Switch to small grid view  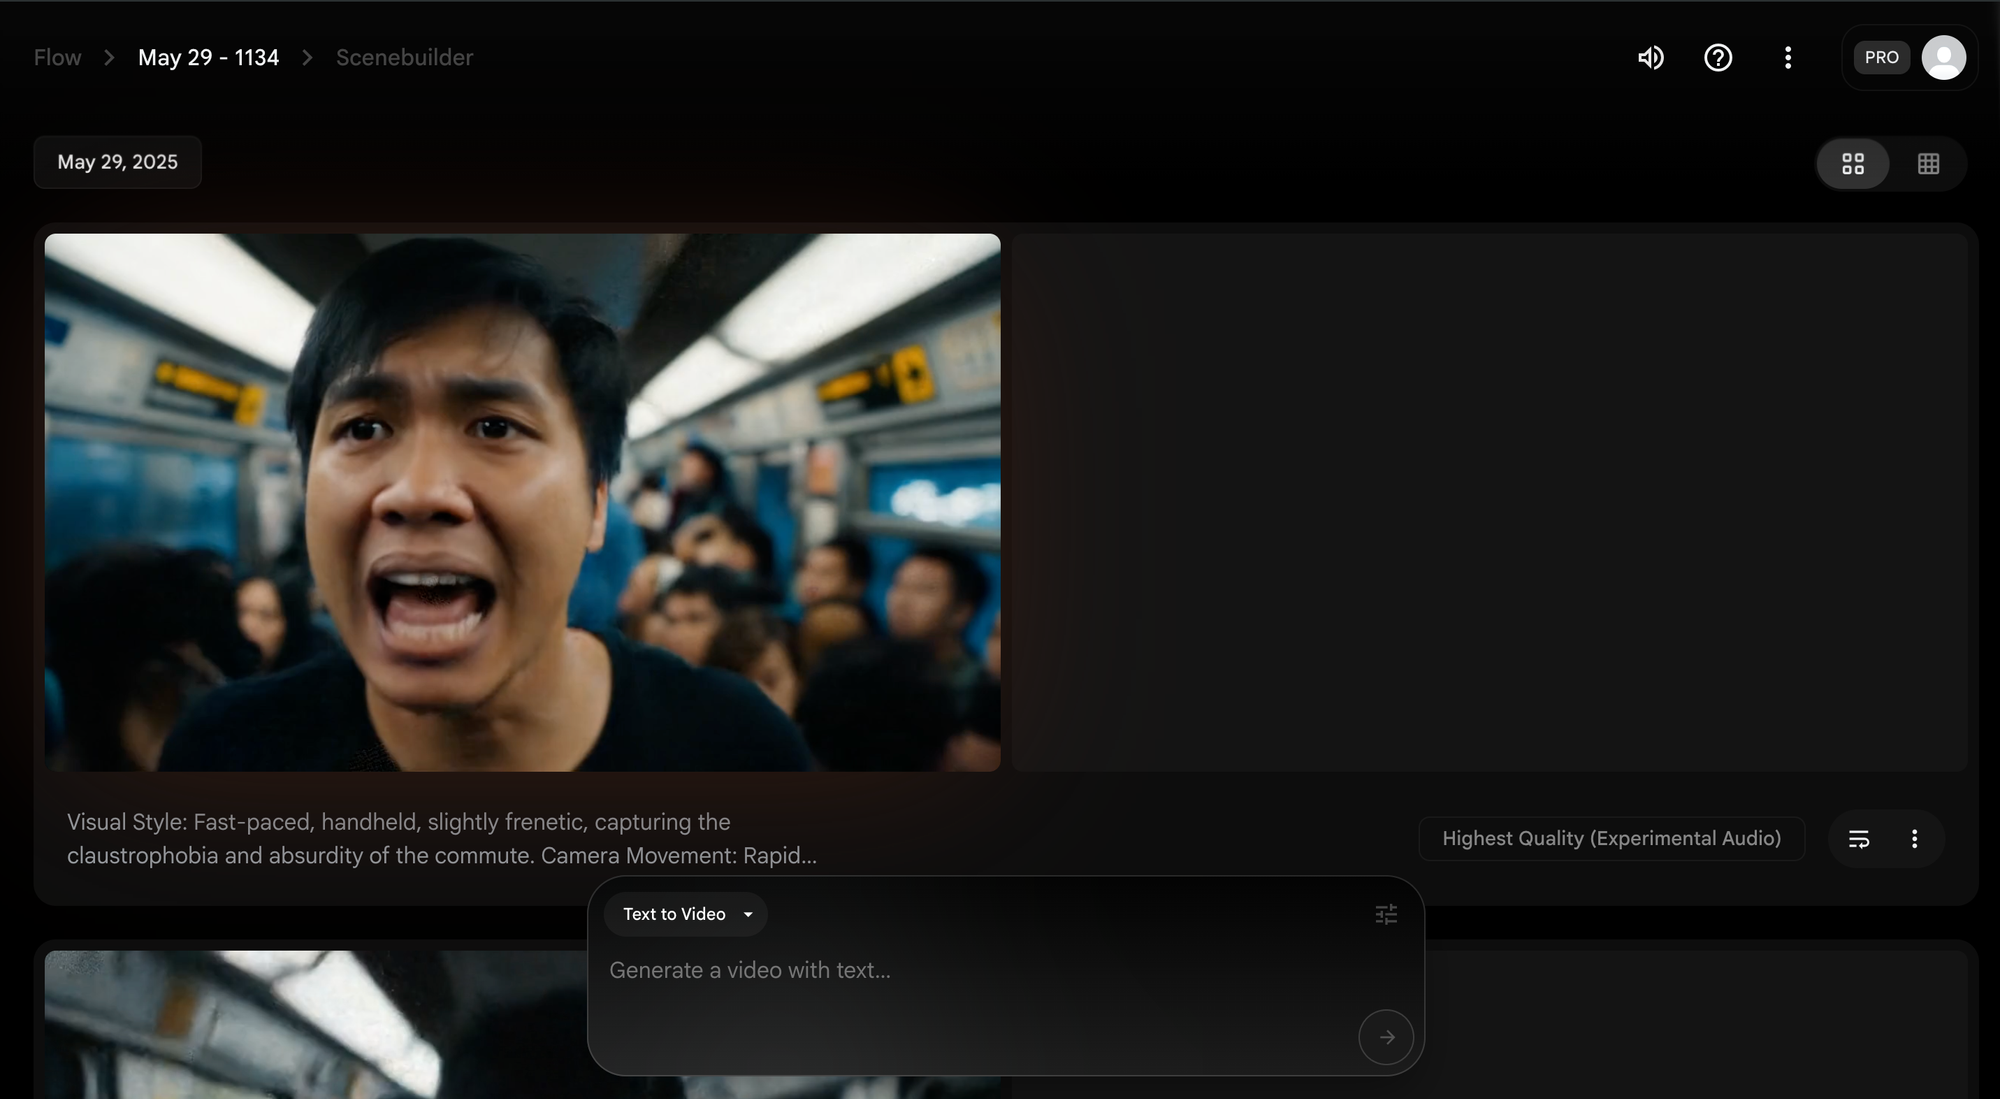1928,164
